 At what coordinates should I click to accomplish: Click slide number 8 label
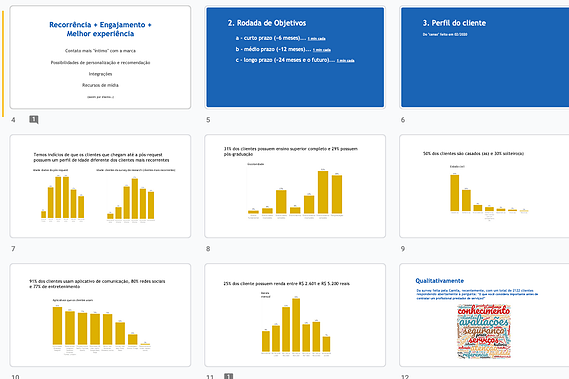pos(208,249)
